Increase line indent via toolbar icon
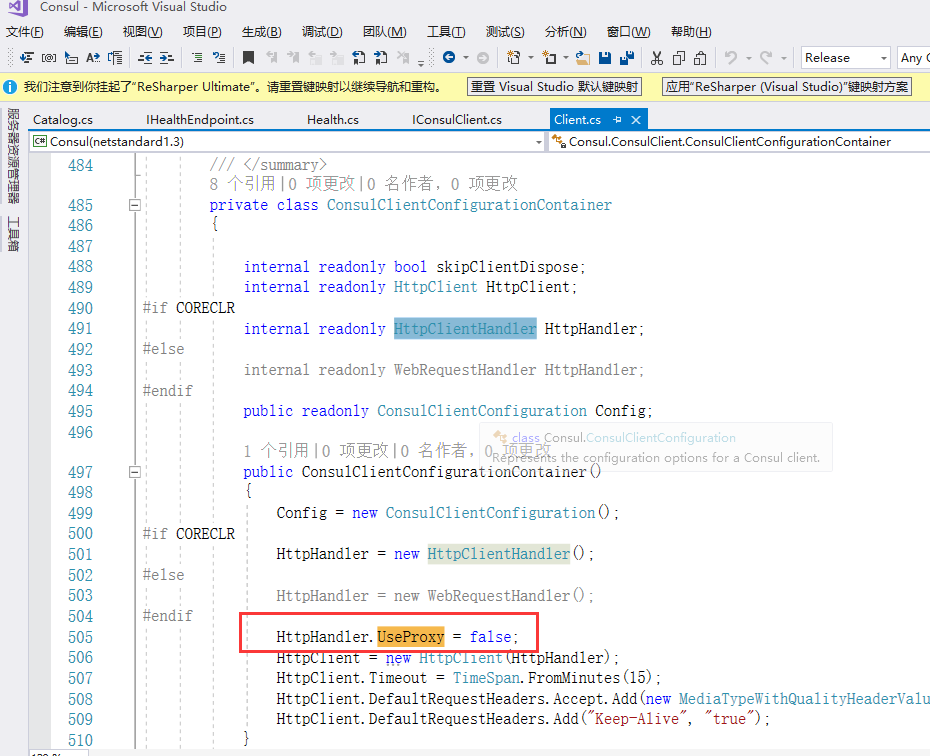 (x=167, y=58)
